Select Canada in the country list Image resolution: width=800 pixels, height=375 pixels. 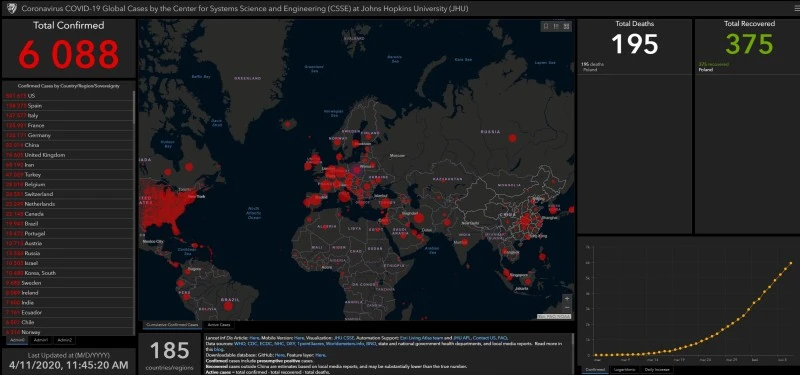(68, 214)
